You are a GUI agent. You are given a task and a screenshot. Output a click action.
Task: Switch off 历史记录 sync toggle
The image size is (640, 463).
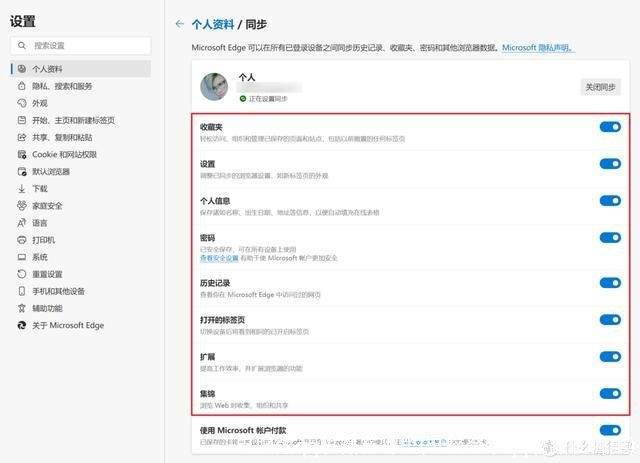click(x=610, y=283)
